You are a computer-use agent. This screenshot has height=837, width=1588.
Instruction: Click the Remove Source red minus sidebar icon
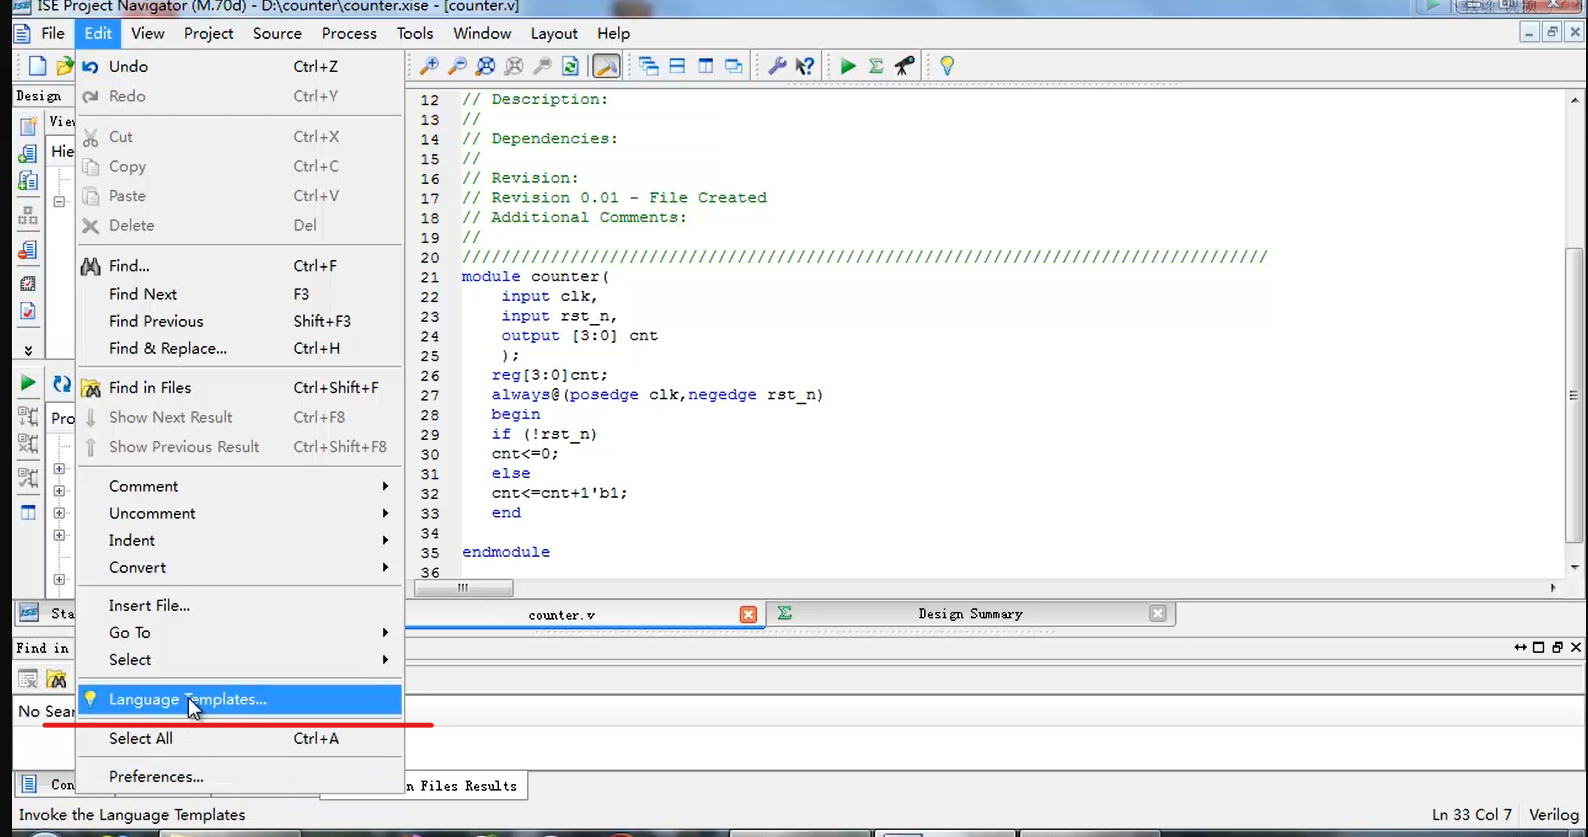point(28,250)
